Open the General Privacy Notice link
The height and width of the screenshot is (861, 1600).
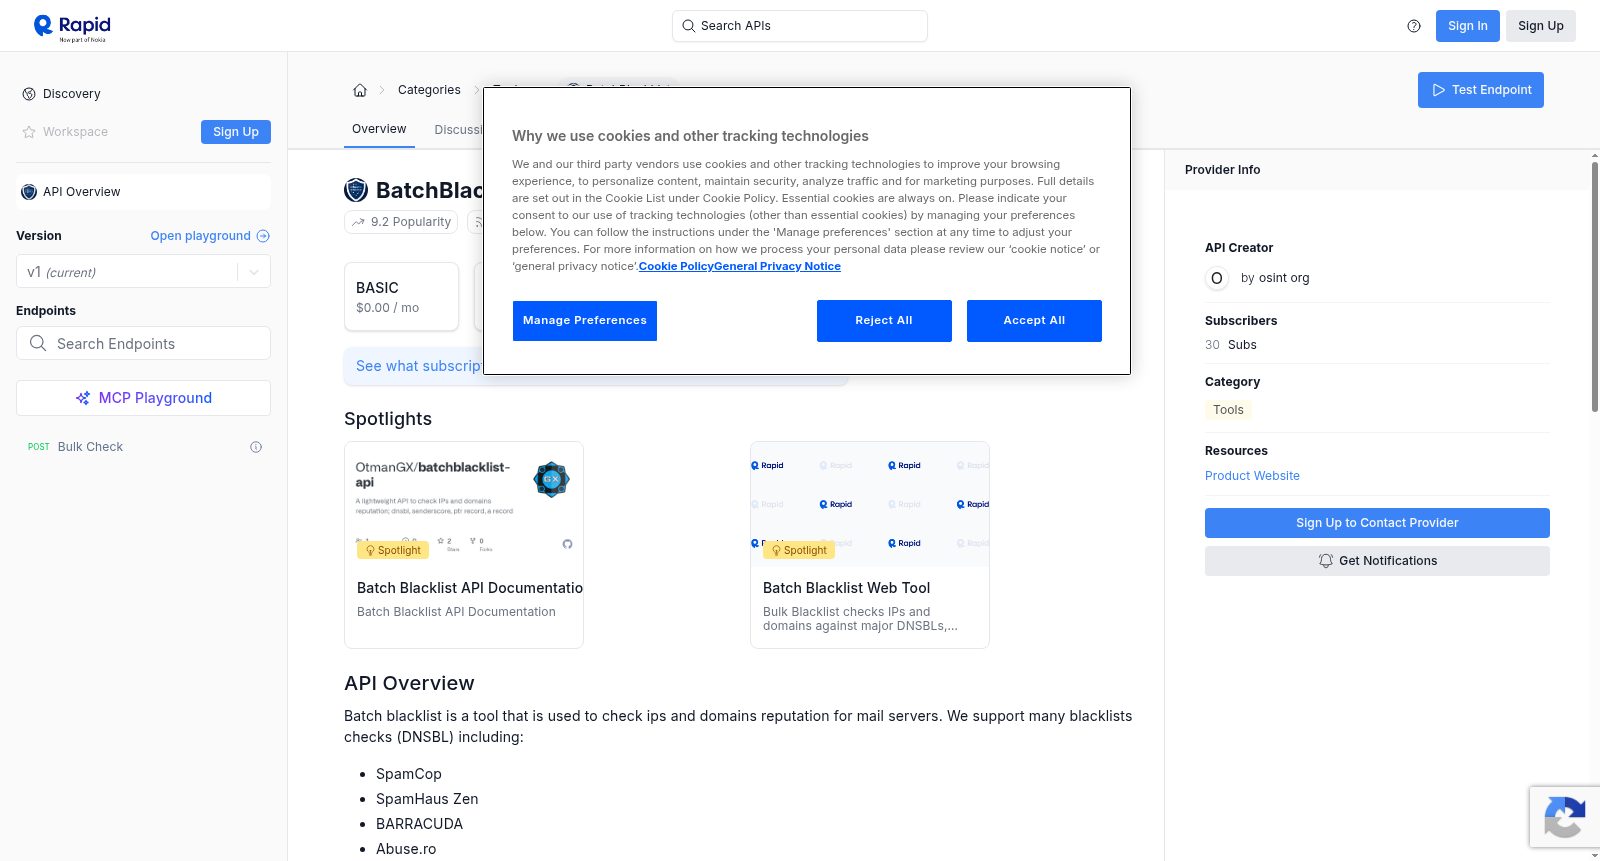[x=777, y=266]
